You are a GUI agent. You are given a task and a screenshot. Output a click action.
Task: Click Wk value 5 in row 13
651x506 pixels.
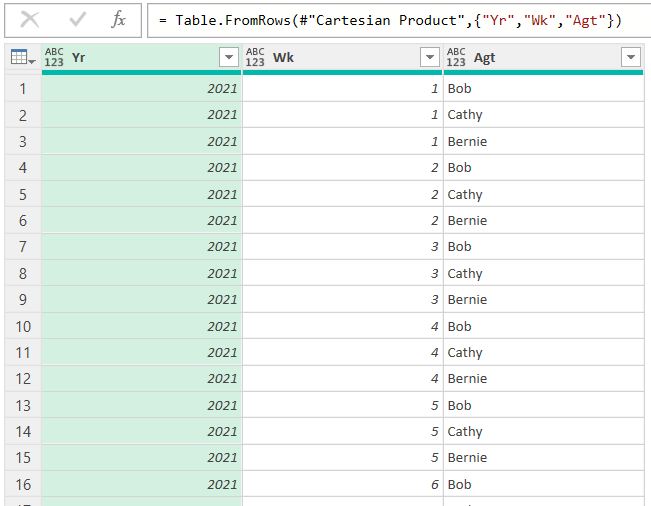coord(343,405)
